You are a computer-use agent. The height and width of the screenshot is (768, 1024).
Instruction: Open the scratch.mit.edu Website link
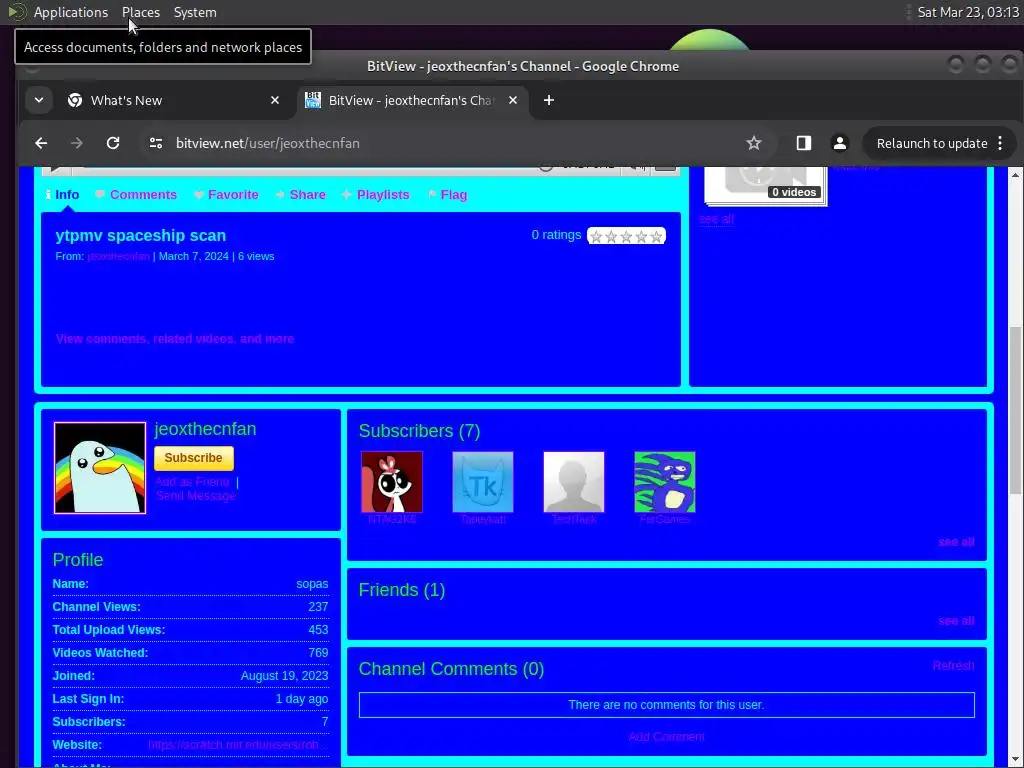pos(238,745)
